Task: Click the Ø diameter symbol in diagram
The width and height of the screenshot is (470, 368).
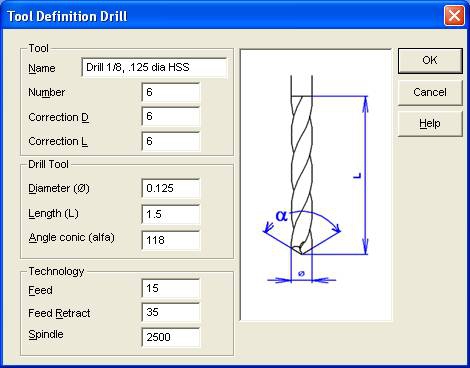Action: click(301, 274)
